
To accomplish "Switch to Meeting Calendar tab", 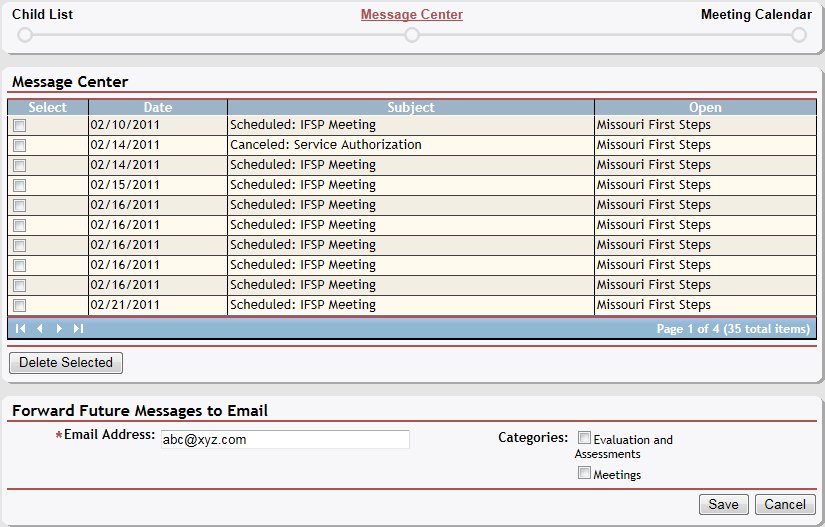I will (x=755, y=15).
